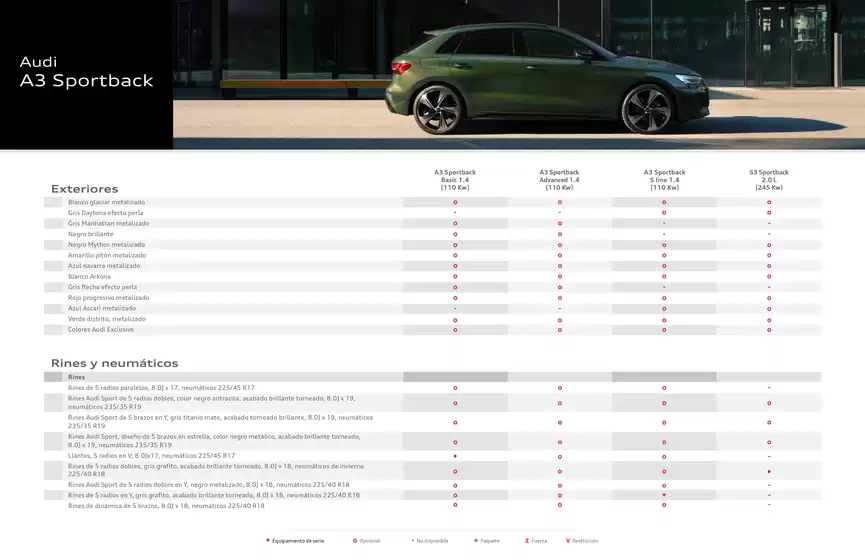865x560 pixels.
Task: Click Advanced 1.4 marker for 'Verde distrito, metalizado'
Action: pos(559,320)
